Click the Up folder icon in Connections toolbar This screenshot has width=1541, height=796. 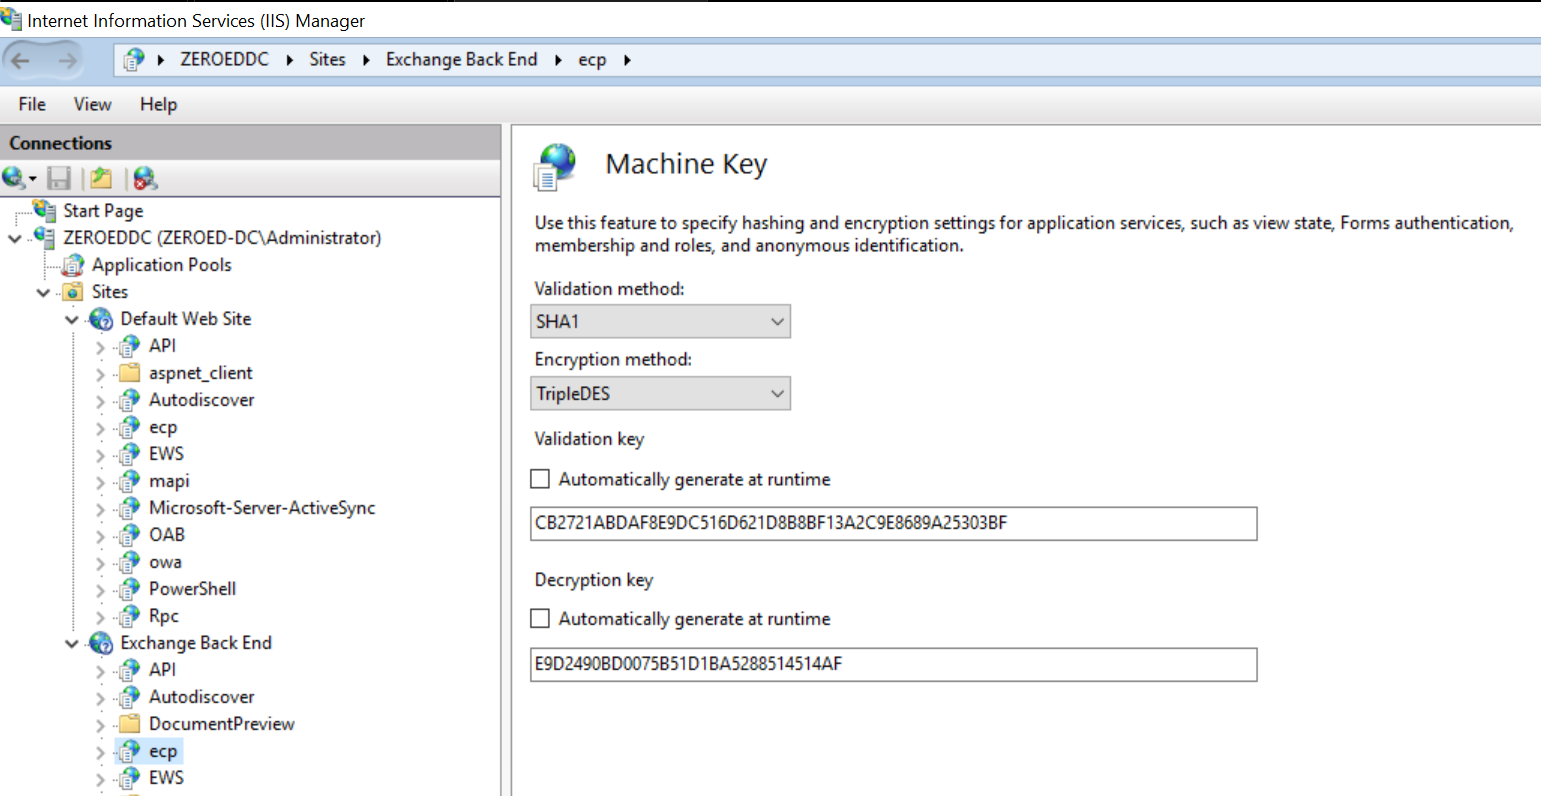[x=101, y=178]
